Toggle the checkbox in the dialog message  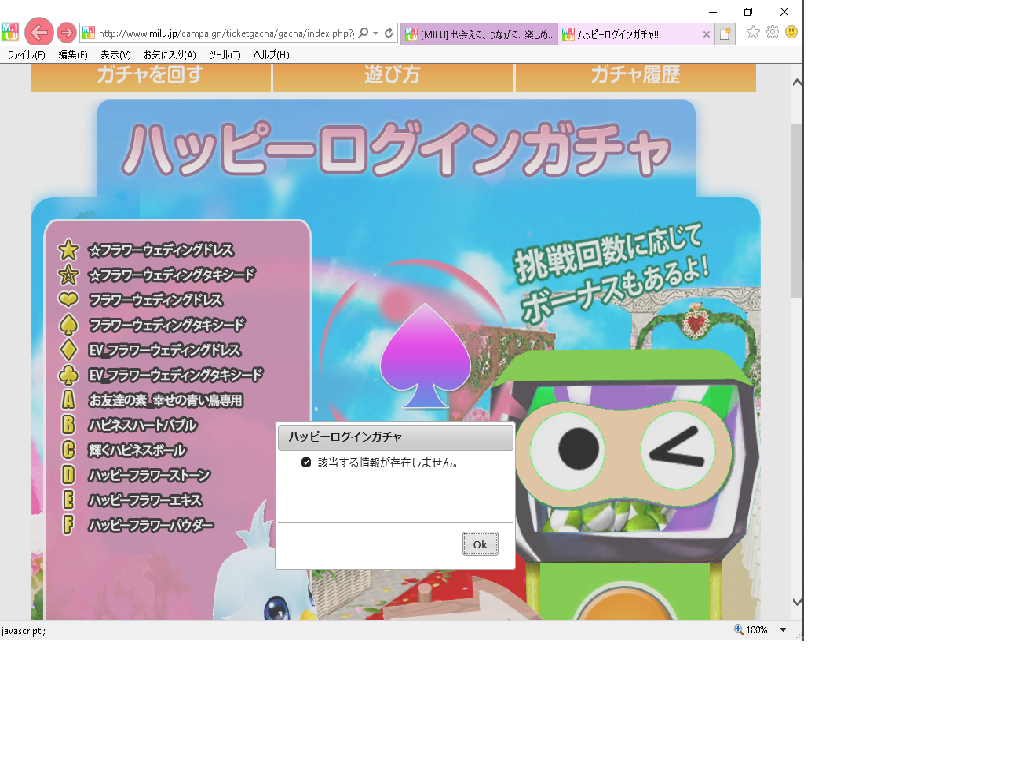306,463
